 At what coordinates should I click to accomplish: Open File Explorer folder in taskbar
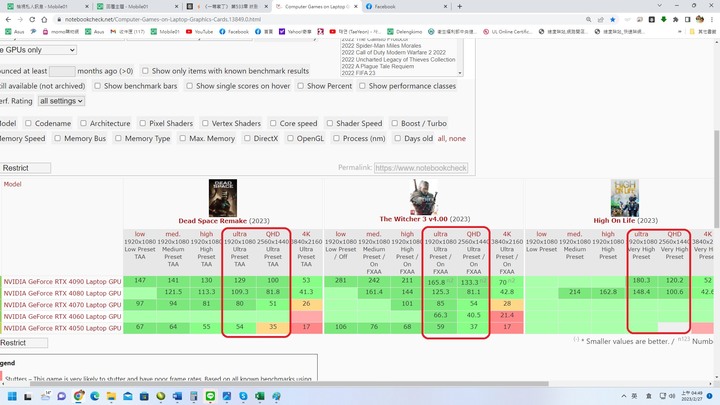[x=111, y=396]
